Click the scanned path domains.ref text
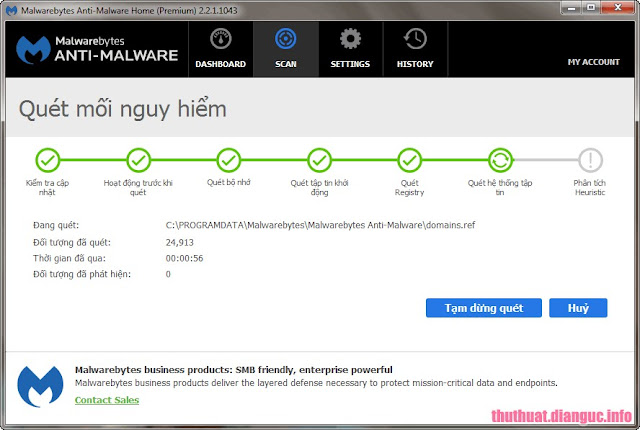The height and width of the screenshot is (430, 640). [320, 225]
